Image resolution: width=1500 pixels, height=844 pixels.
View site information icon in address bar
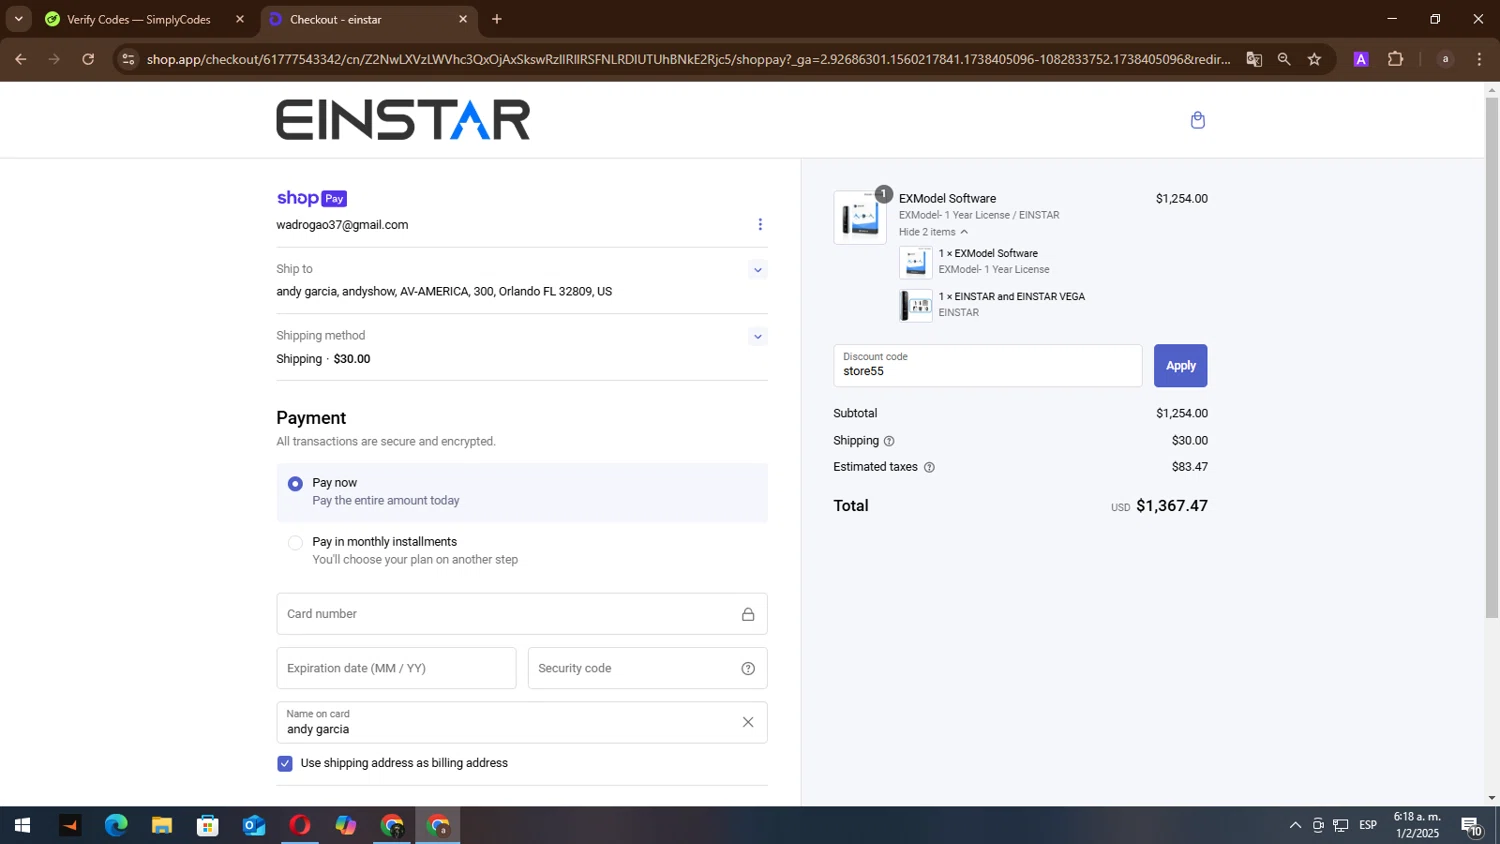pos(128,59)
